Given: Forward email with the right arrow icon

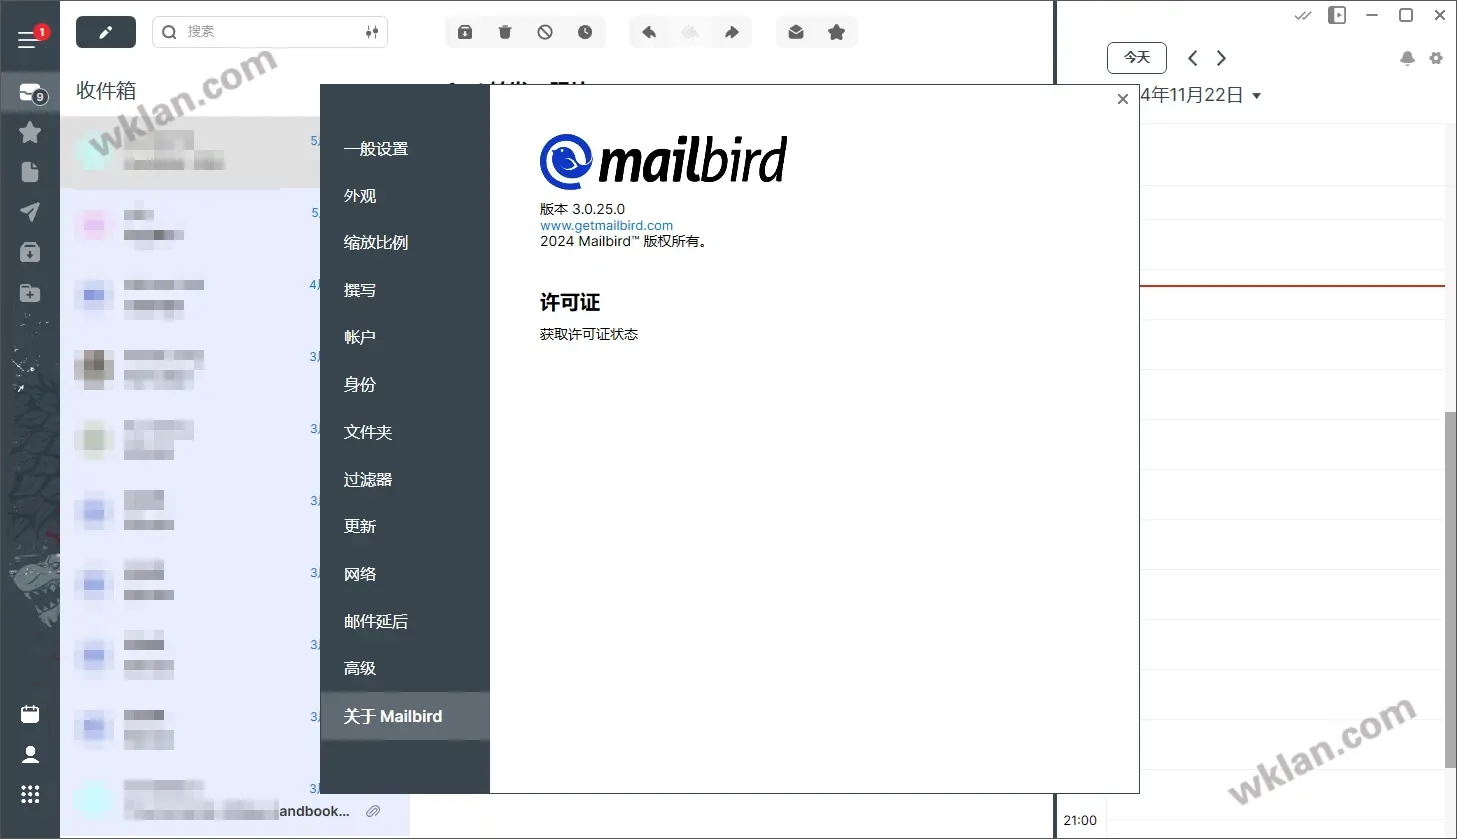Looking at the screenshot, I should pos(732,32).
